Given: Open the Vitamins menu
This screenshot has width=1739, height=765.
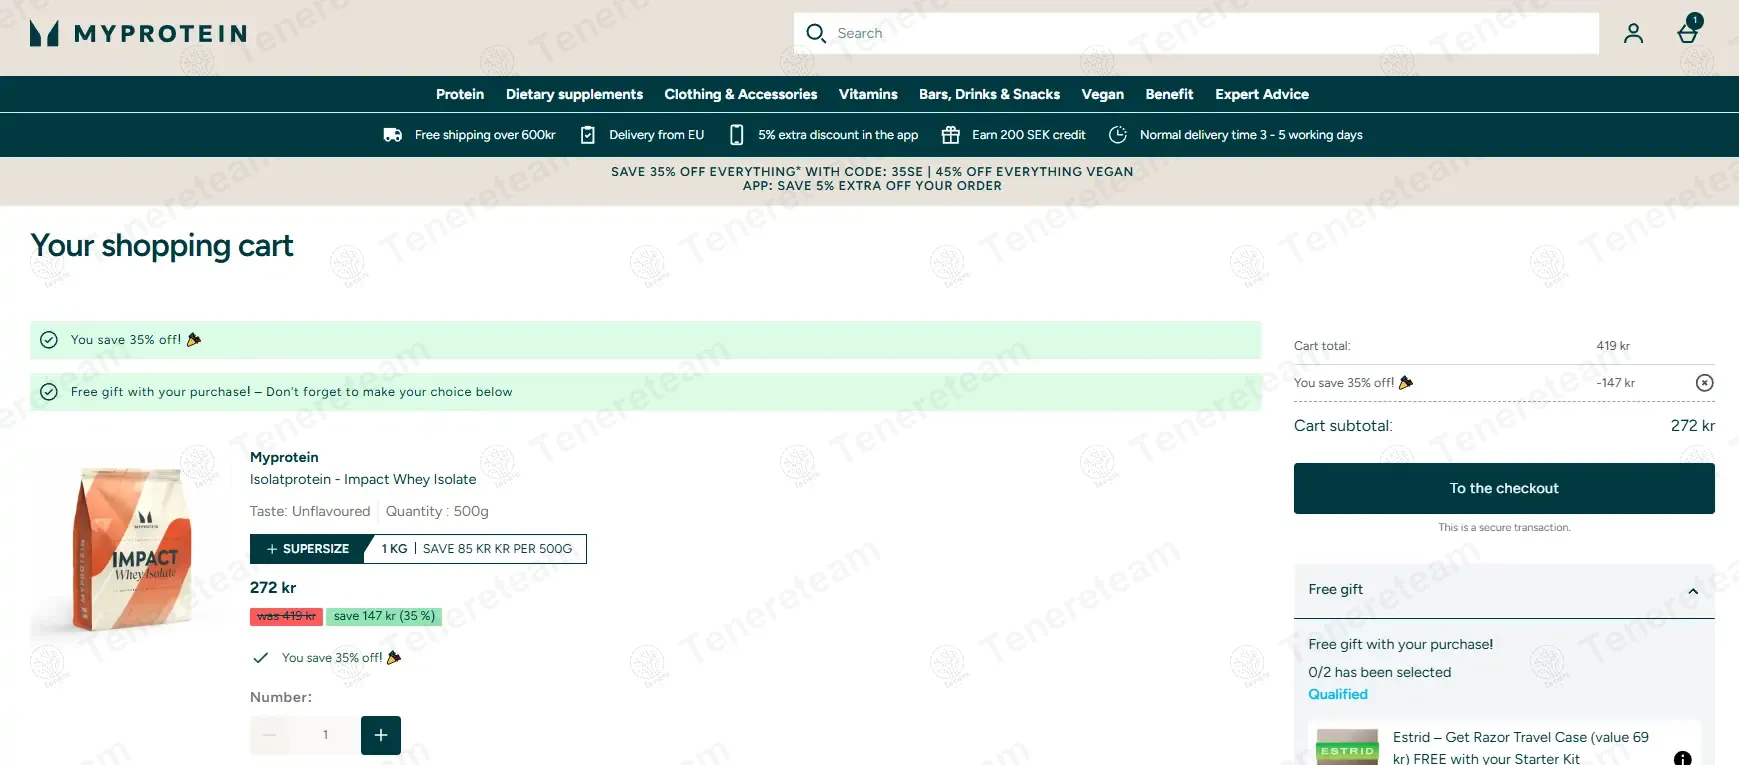Looking at the screenshot, I should (x=868, y=94).
